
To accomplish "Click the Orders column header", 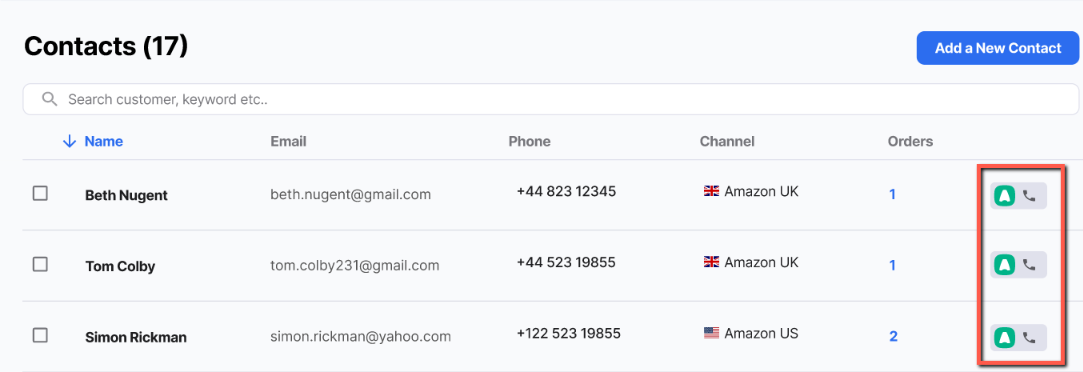I will [x=910, y=141].
